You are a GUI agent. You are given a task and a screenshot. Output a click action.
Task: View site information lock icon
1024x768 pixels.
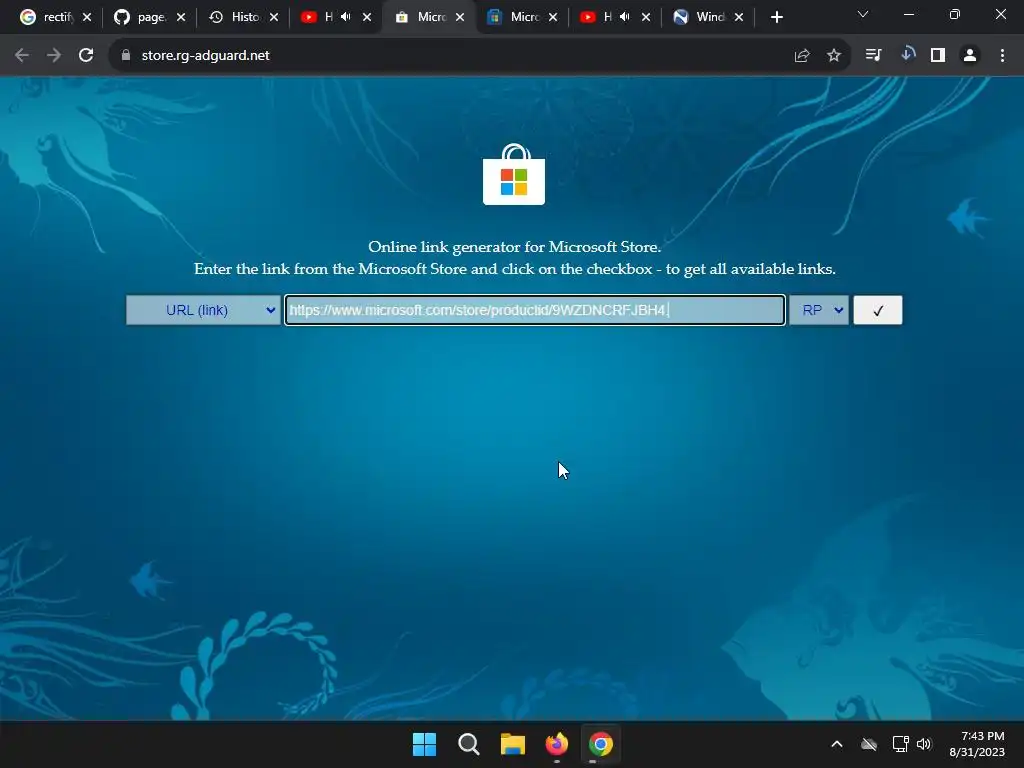coord(126,56)
